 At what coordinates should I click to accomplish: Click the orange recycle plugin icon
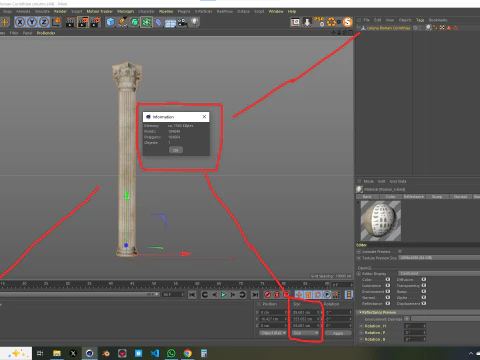332,22
